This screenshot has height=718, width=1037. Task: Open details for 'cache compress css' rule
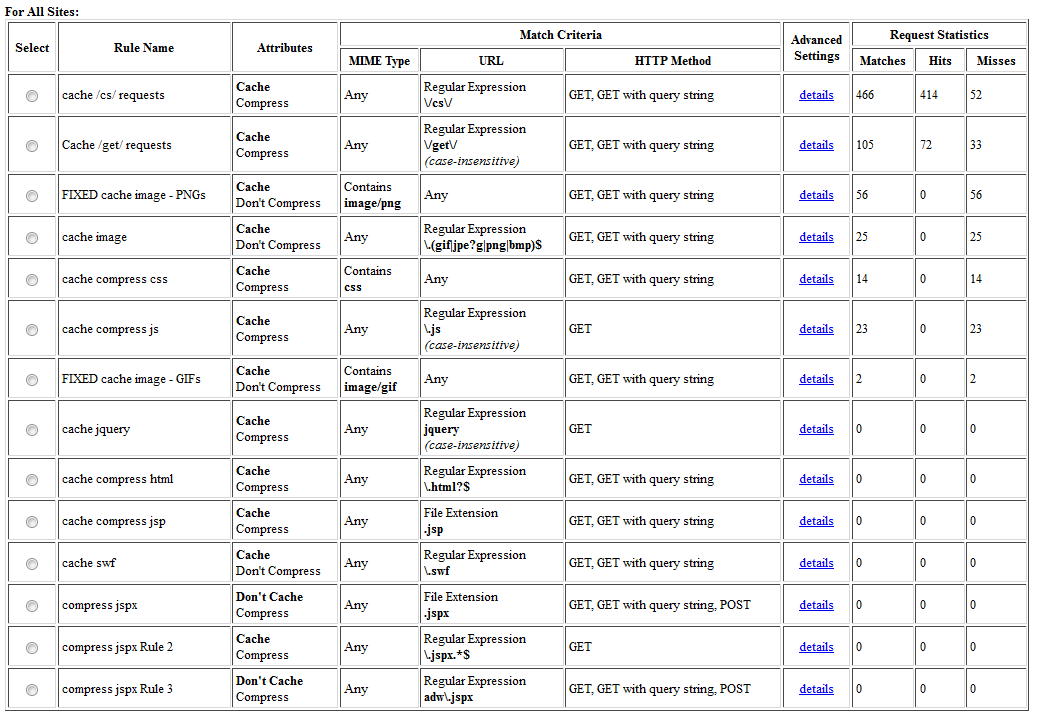click(816, 279)
